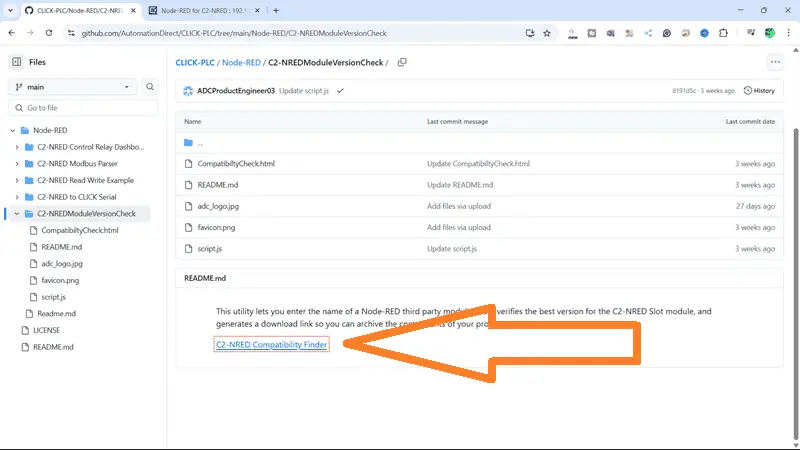Screen dimensions: 800x450
Task: Open script.js in file list
Action: pos(210,249)
